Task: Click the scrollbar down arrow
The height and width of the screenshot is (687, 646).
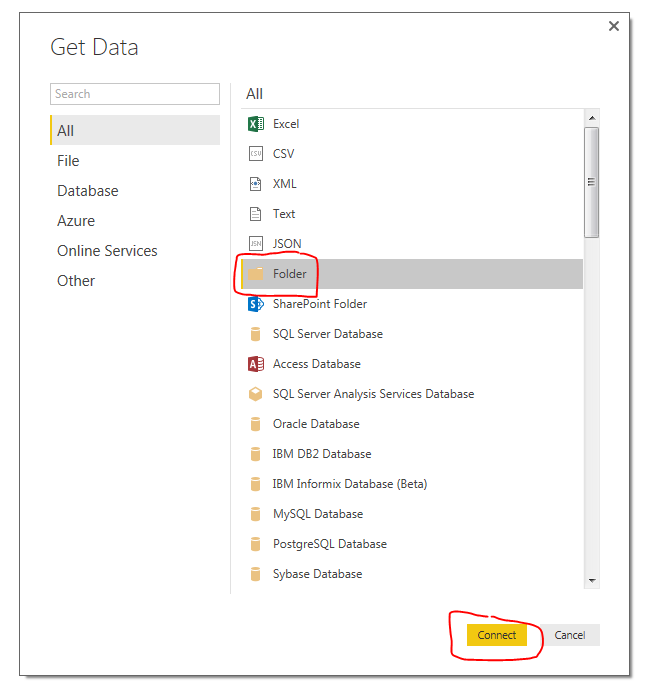Action: 592,581
